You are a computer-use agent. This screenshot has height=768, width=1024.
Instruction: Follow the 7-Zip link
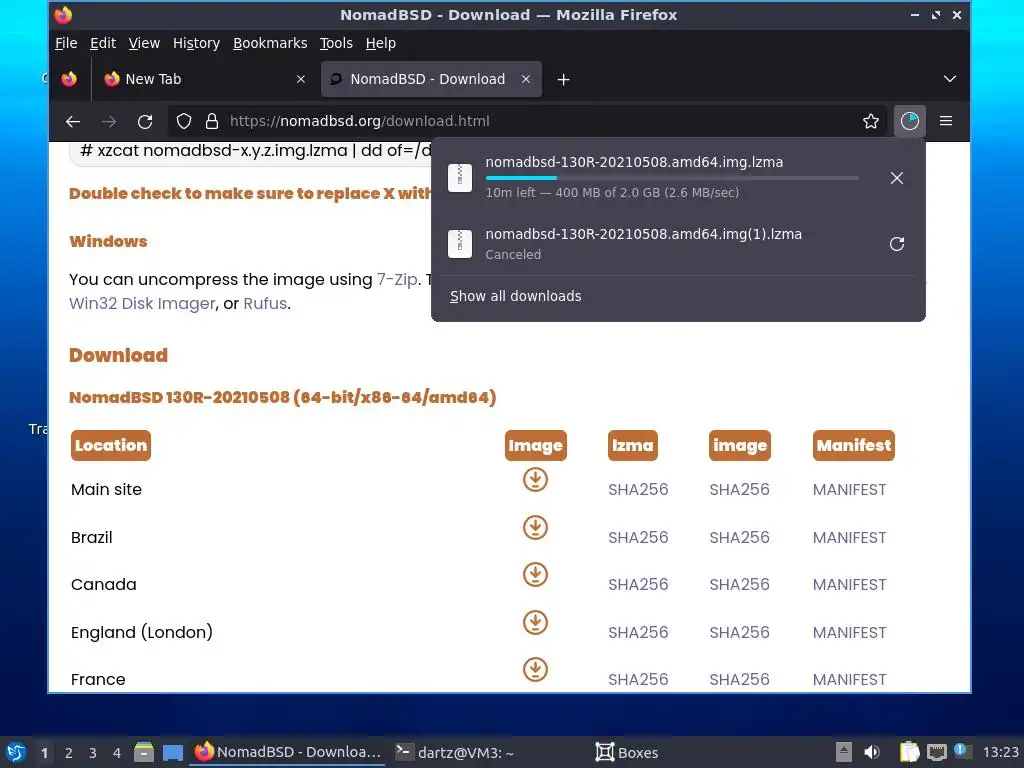click(x=396, y=280)
